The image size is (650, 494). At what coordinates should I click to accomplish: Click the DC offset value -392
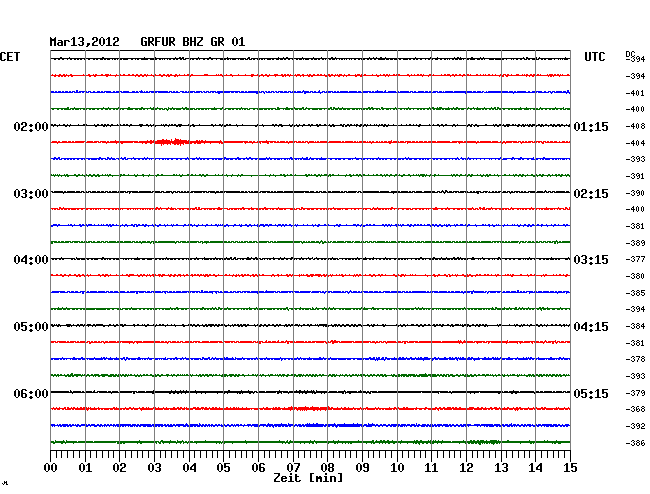pos(635,426)
